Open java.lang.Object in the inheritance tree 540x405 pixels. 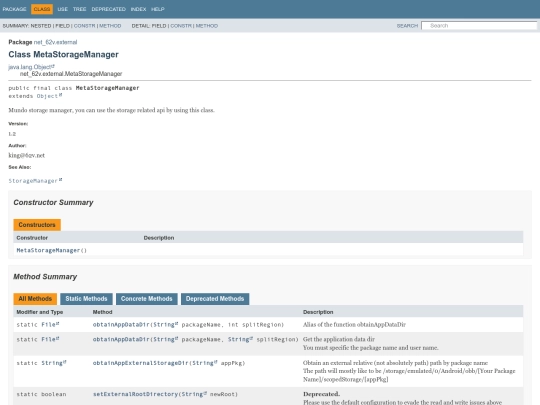[x=31, y=67]
